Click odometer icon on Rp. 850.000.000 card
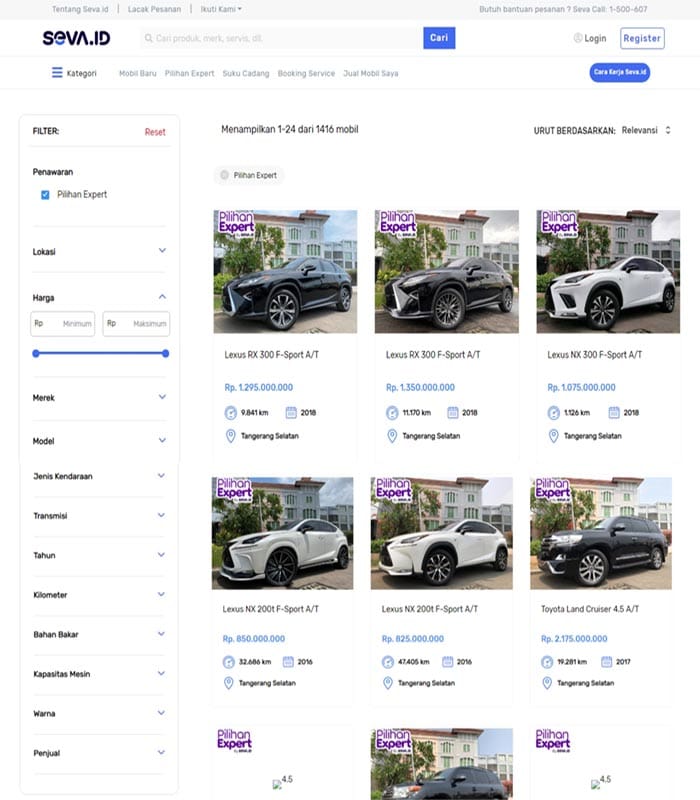This screenshot has height=800, width=700. coord(229,662)
